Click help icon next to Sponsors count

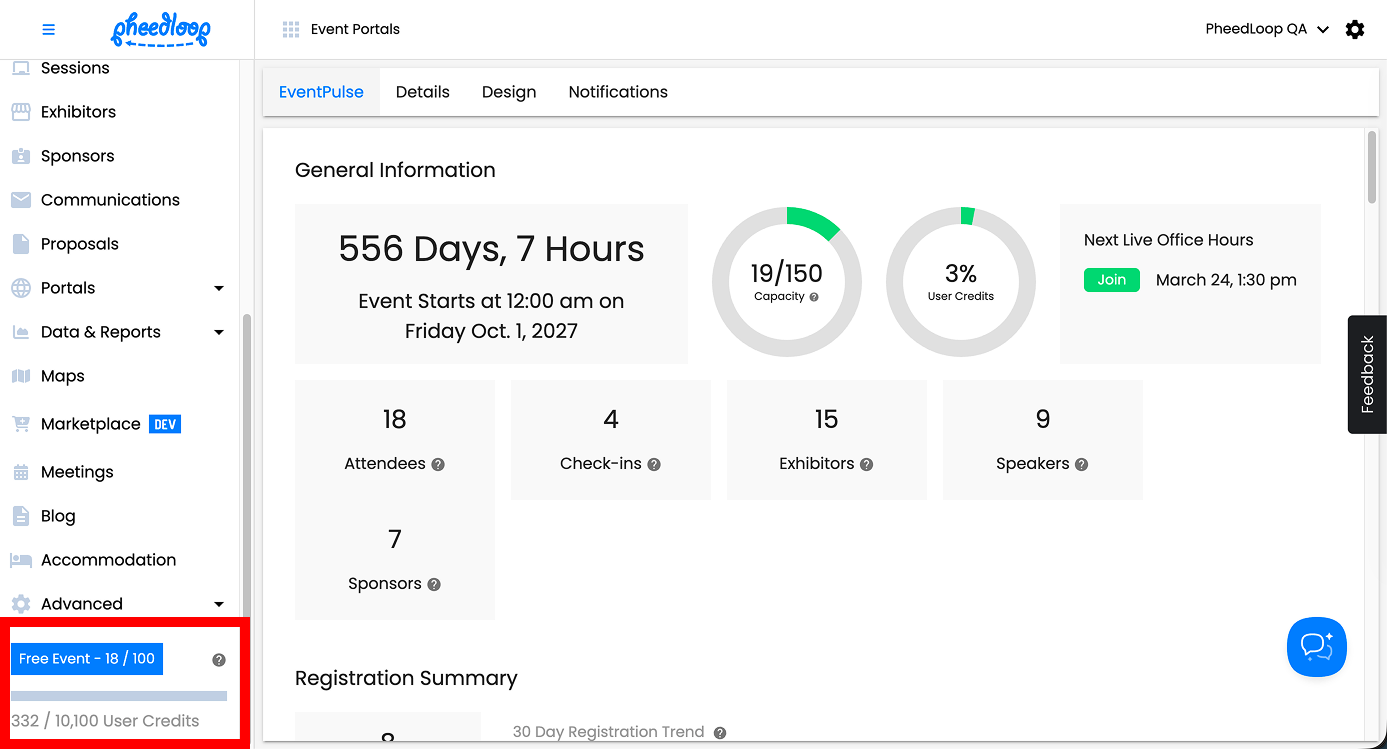click(x=434, y=584)
